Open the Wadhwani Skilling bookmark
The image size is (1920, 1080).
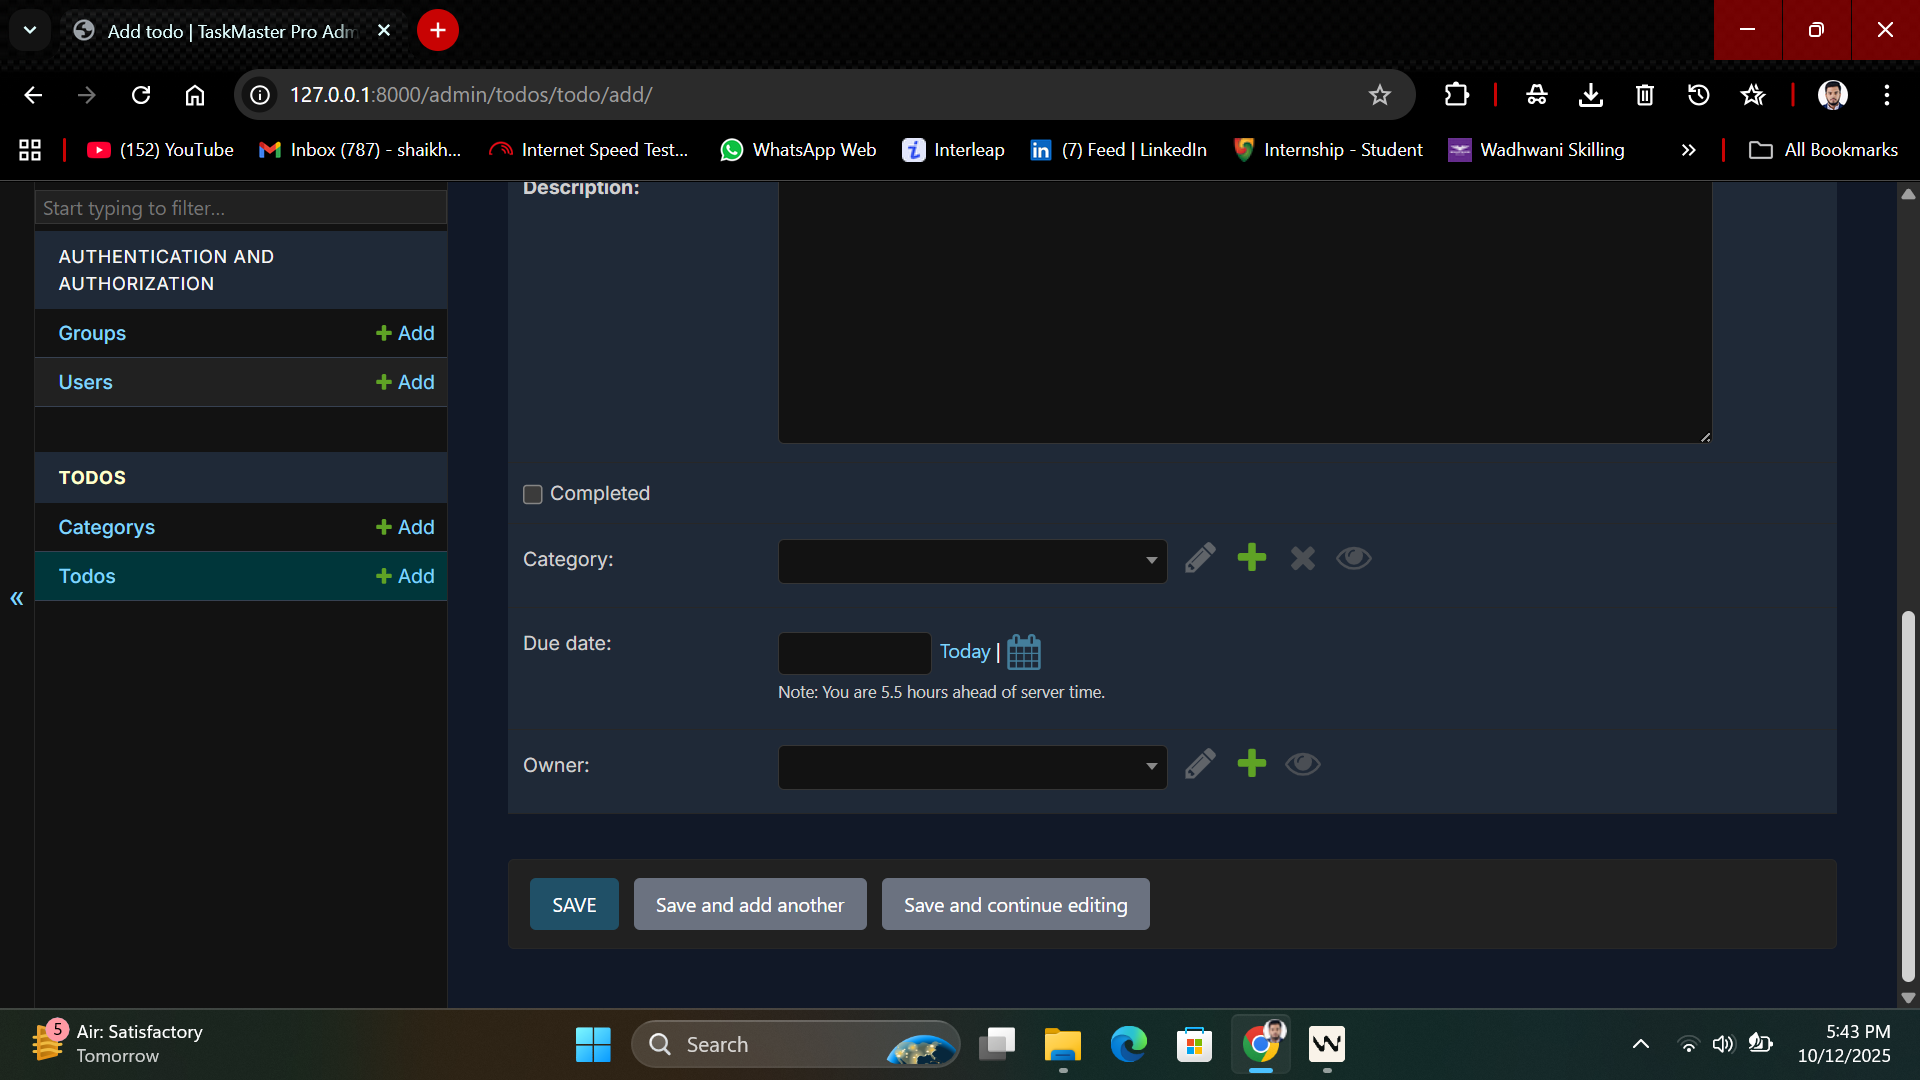click(x=1537, y=150)
